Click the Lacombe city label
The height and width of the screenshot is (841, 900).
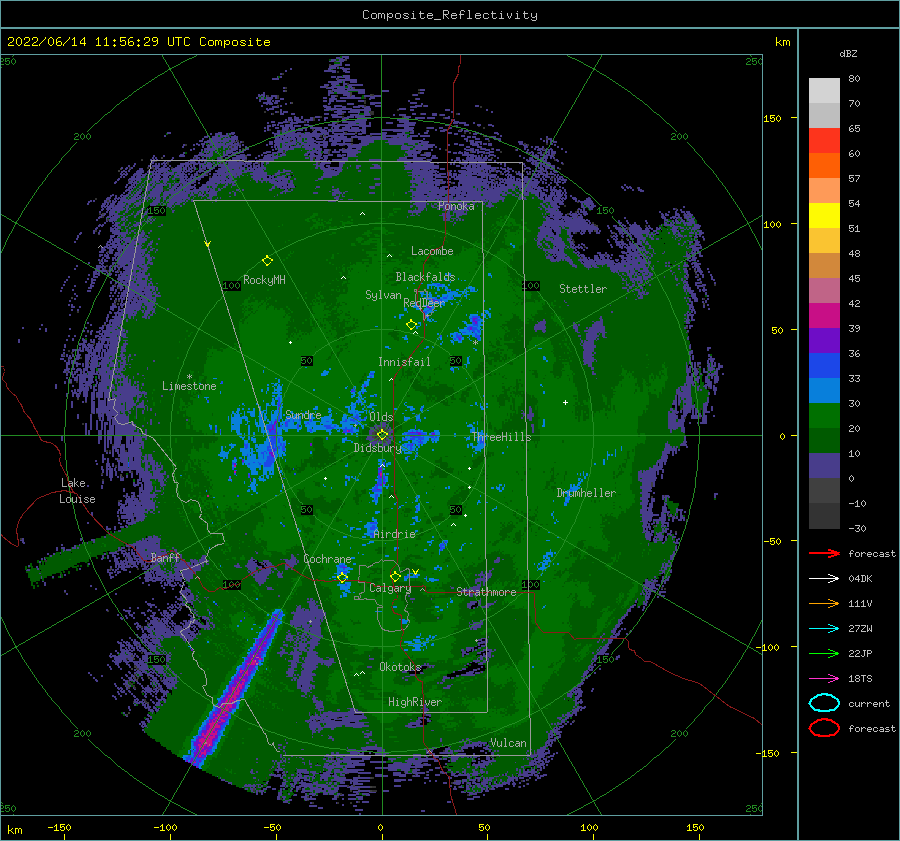pyautogui.click(x=432, y=251)
